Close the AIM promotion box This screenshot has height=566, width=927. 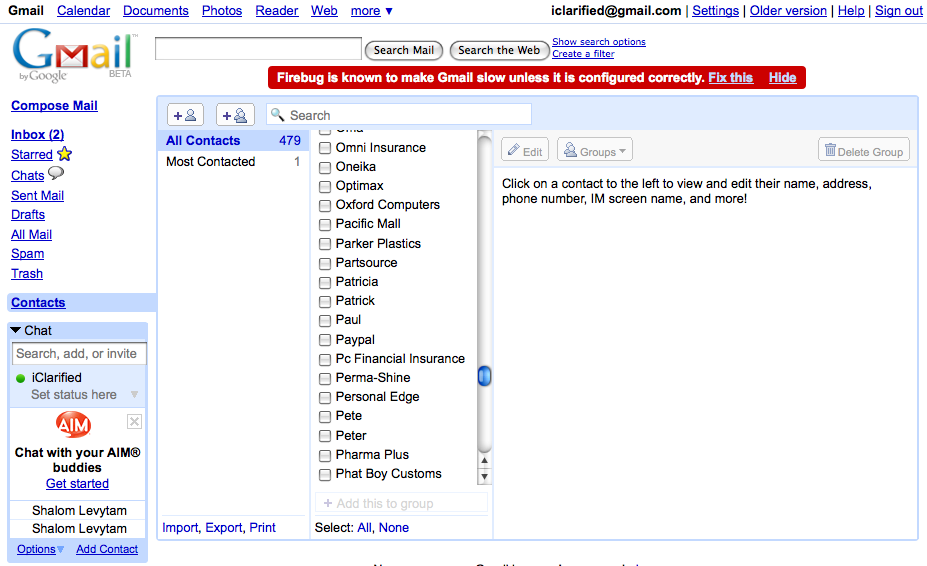click(134, 422)
